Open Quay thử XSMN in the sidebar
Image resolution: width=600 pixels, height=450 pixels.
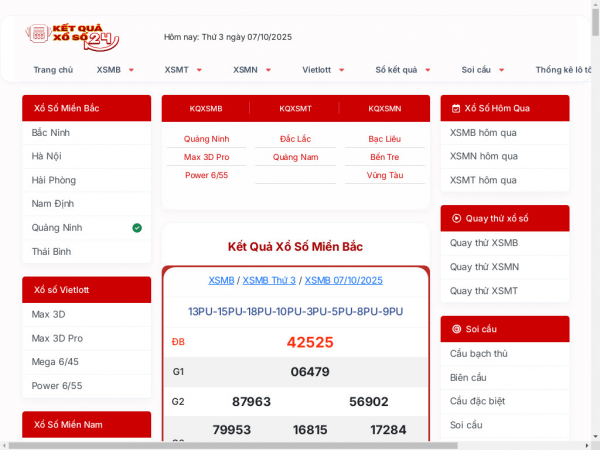[484, 266]
